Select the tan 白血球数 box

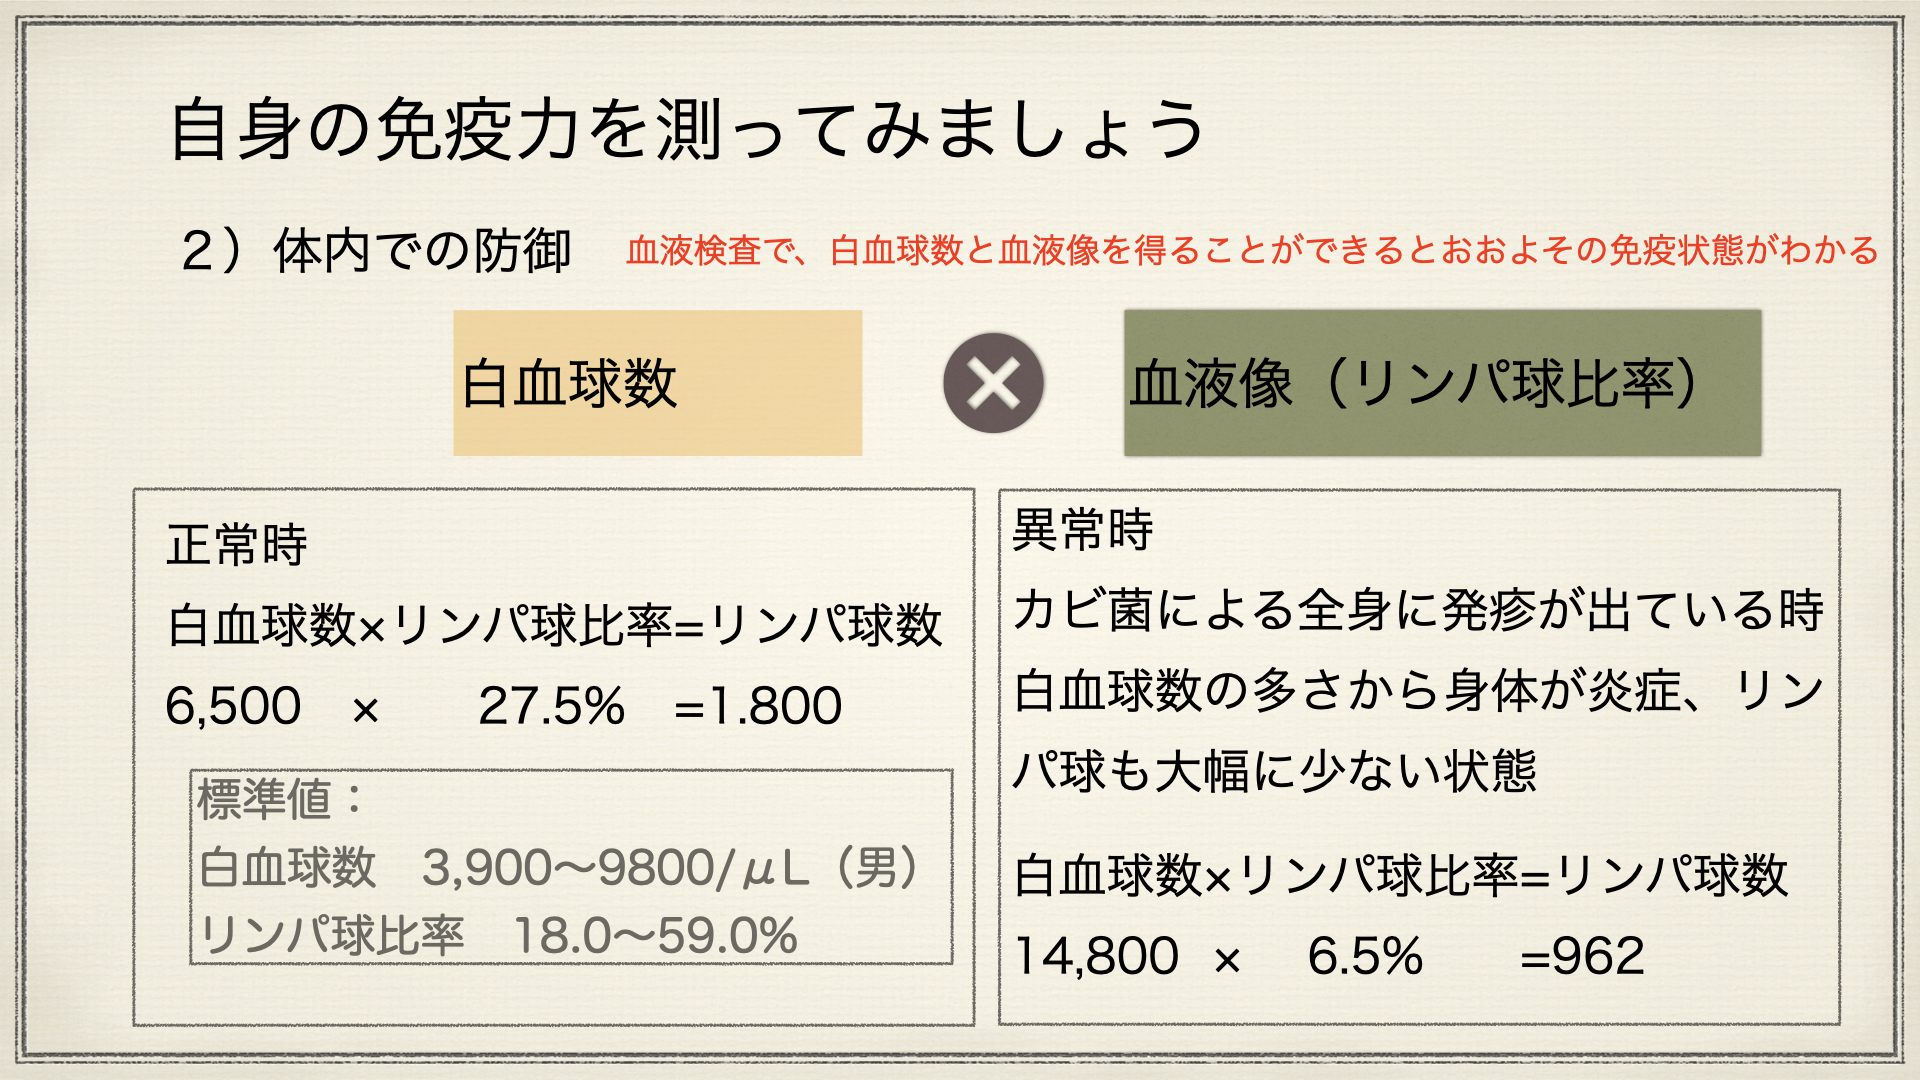(x=657, y=383)
